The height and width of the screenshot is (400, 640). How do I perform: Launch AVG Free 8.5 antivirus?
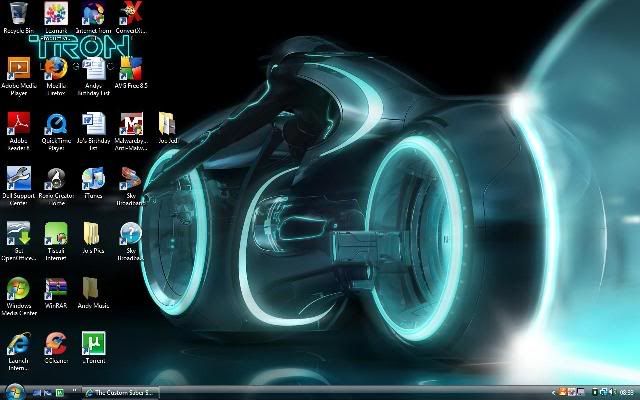click(130, 68)
